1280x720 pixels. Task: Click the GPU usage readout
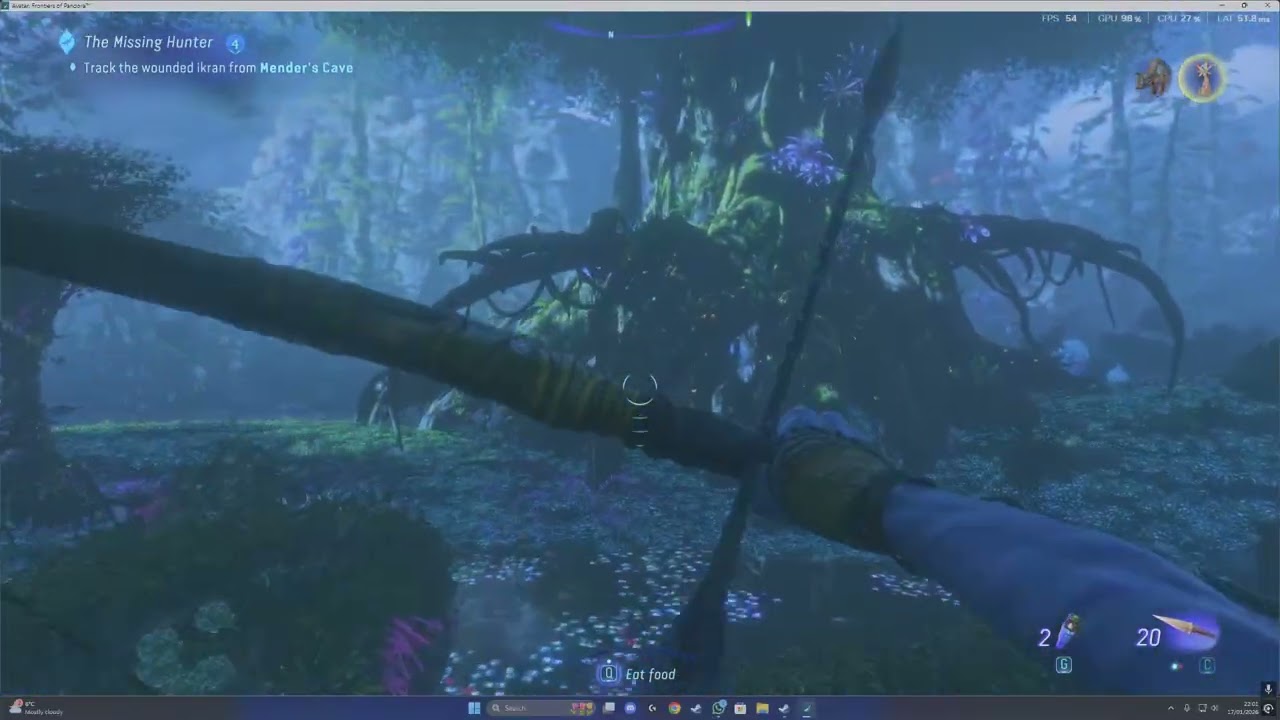[1119, 18]
